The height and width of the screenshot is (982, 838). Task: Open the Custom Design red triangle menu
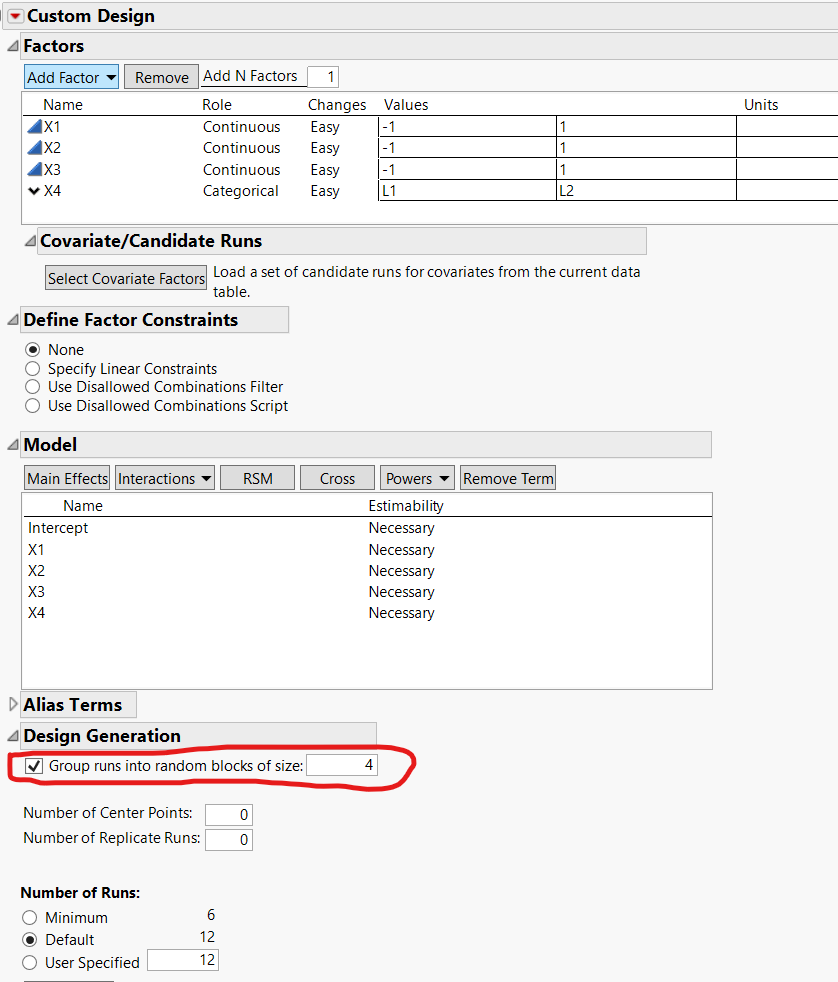tap(16, 16)
